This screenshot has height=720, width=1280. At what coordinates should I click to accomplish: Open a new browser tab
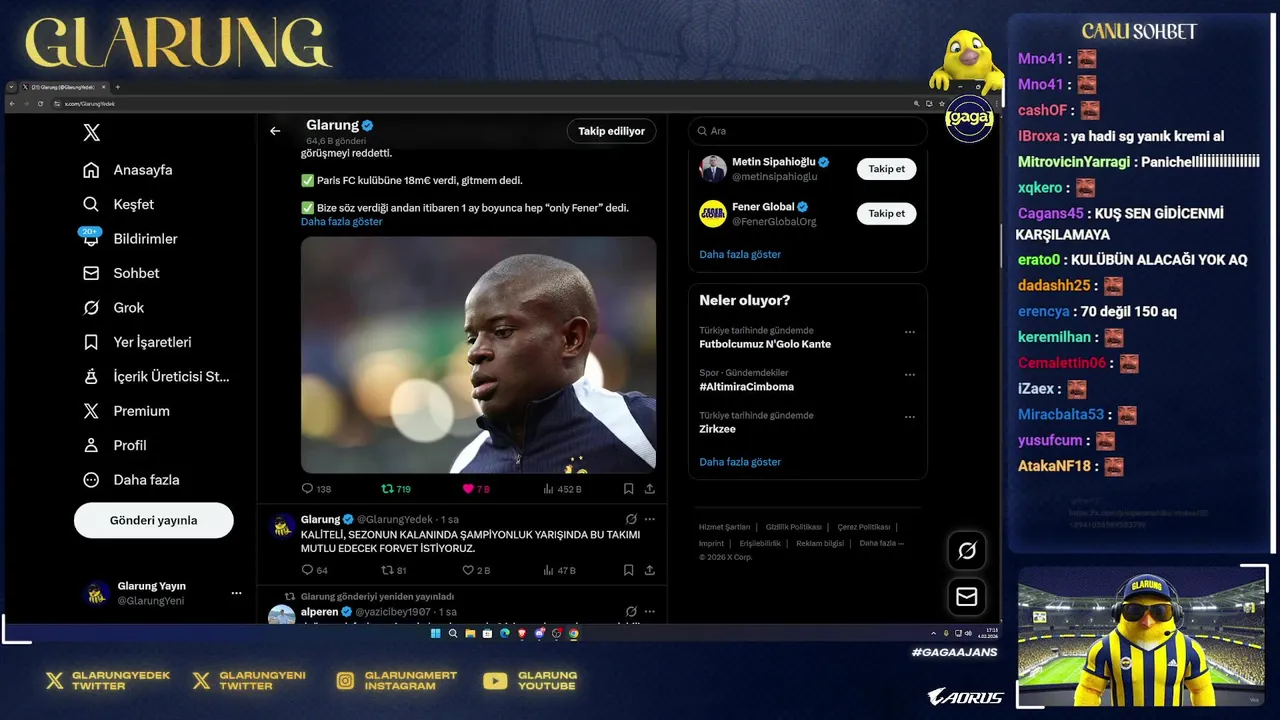(x=117, y=87)
